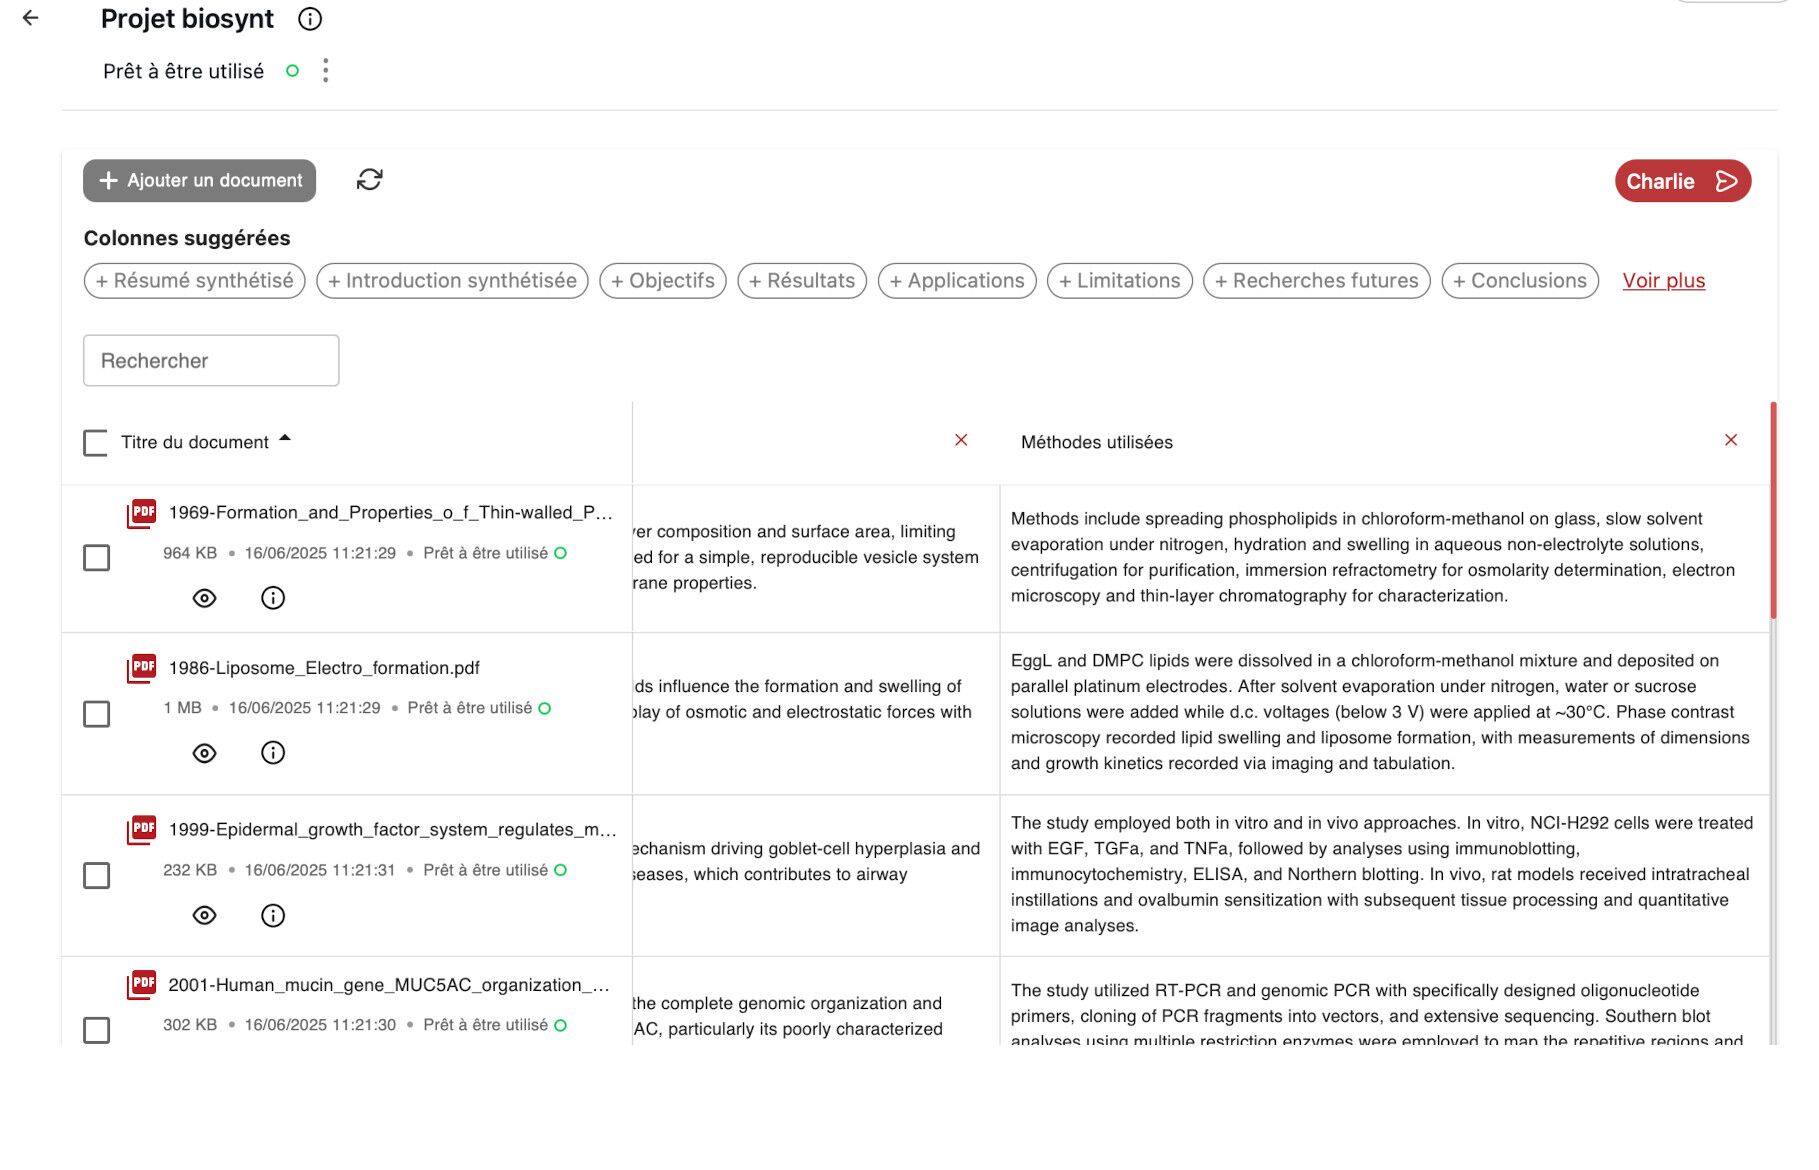Toggle the select-all documents checkbox
The height and width of the screenshot is (1170, 1819).
pyautogui.click(x=96, y=443)
